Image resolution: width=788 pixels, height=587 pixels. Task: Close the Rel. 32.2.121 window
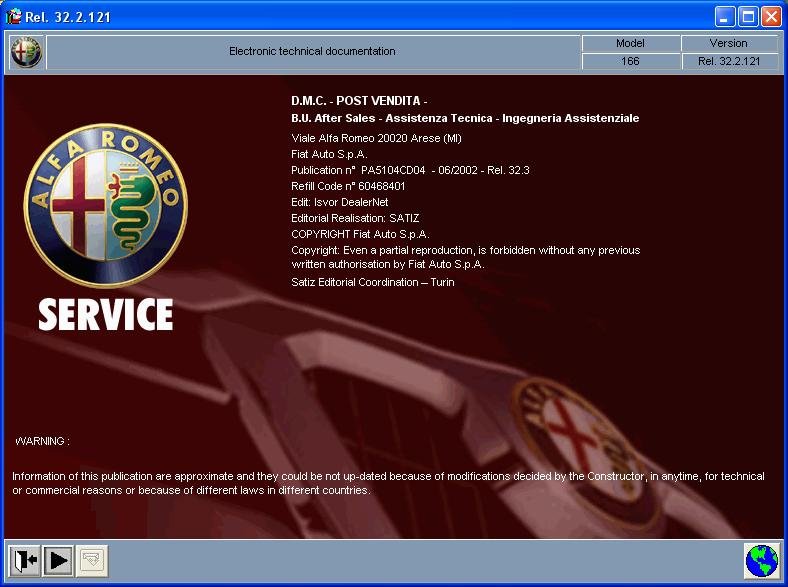pyautogui.click(x=771, y=16)
